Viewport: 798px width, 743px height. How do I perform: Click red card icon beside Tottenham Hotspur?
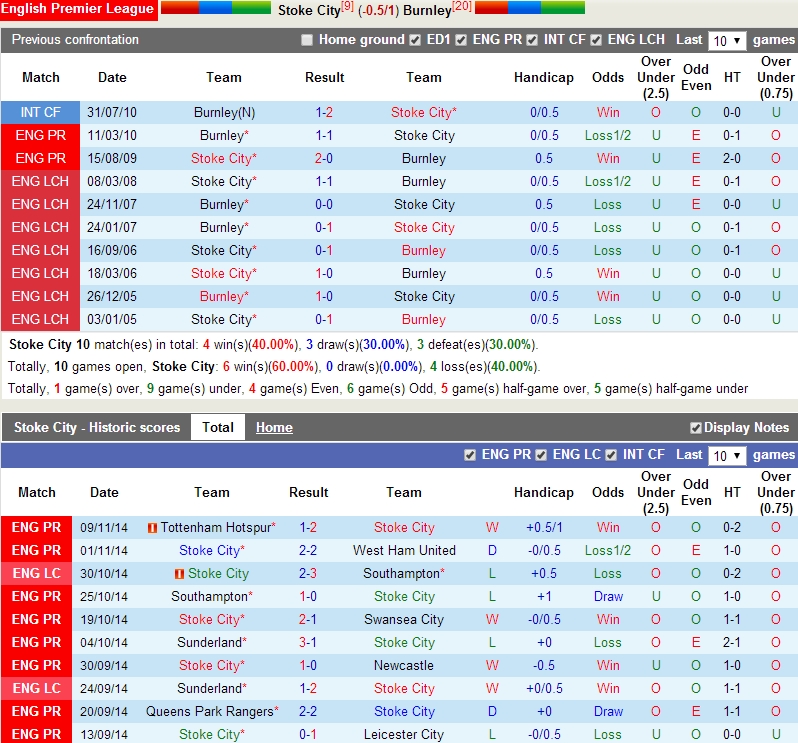tap(152, 528)
